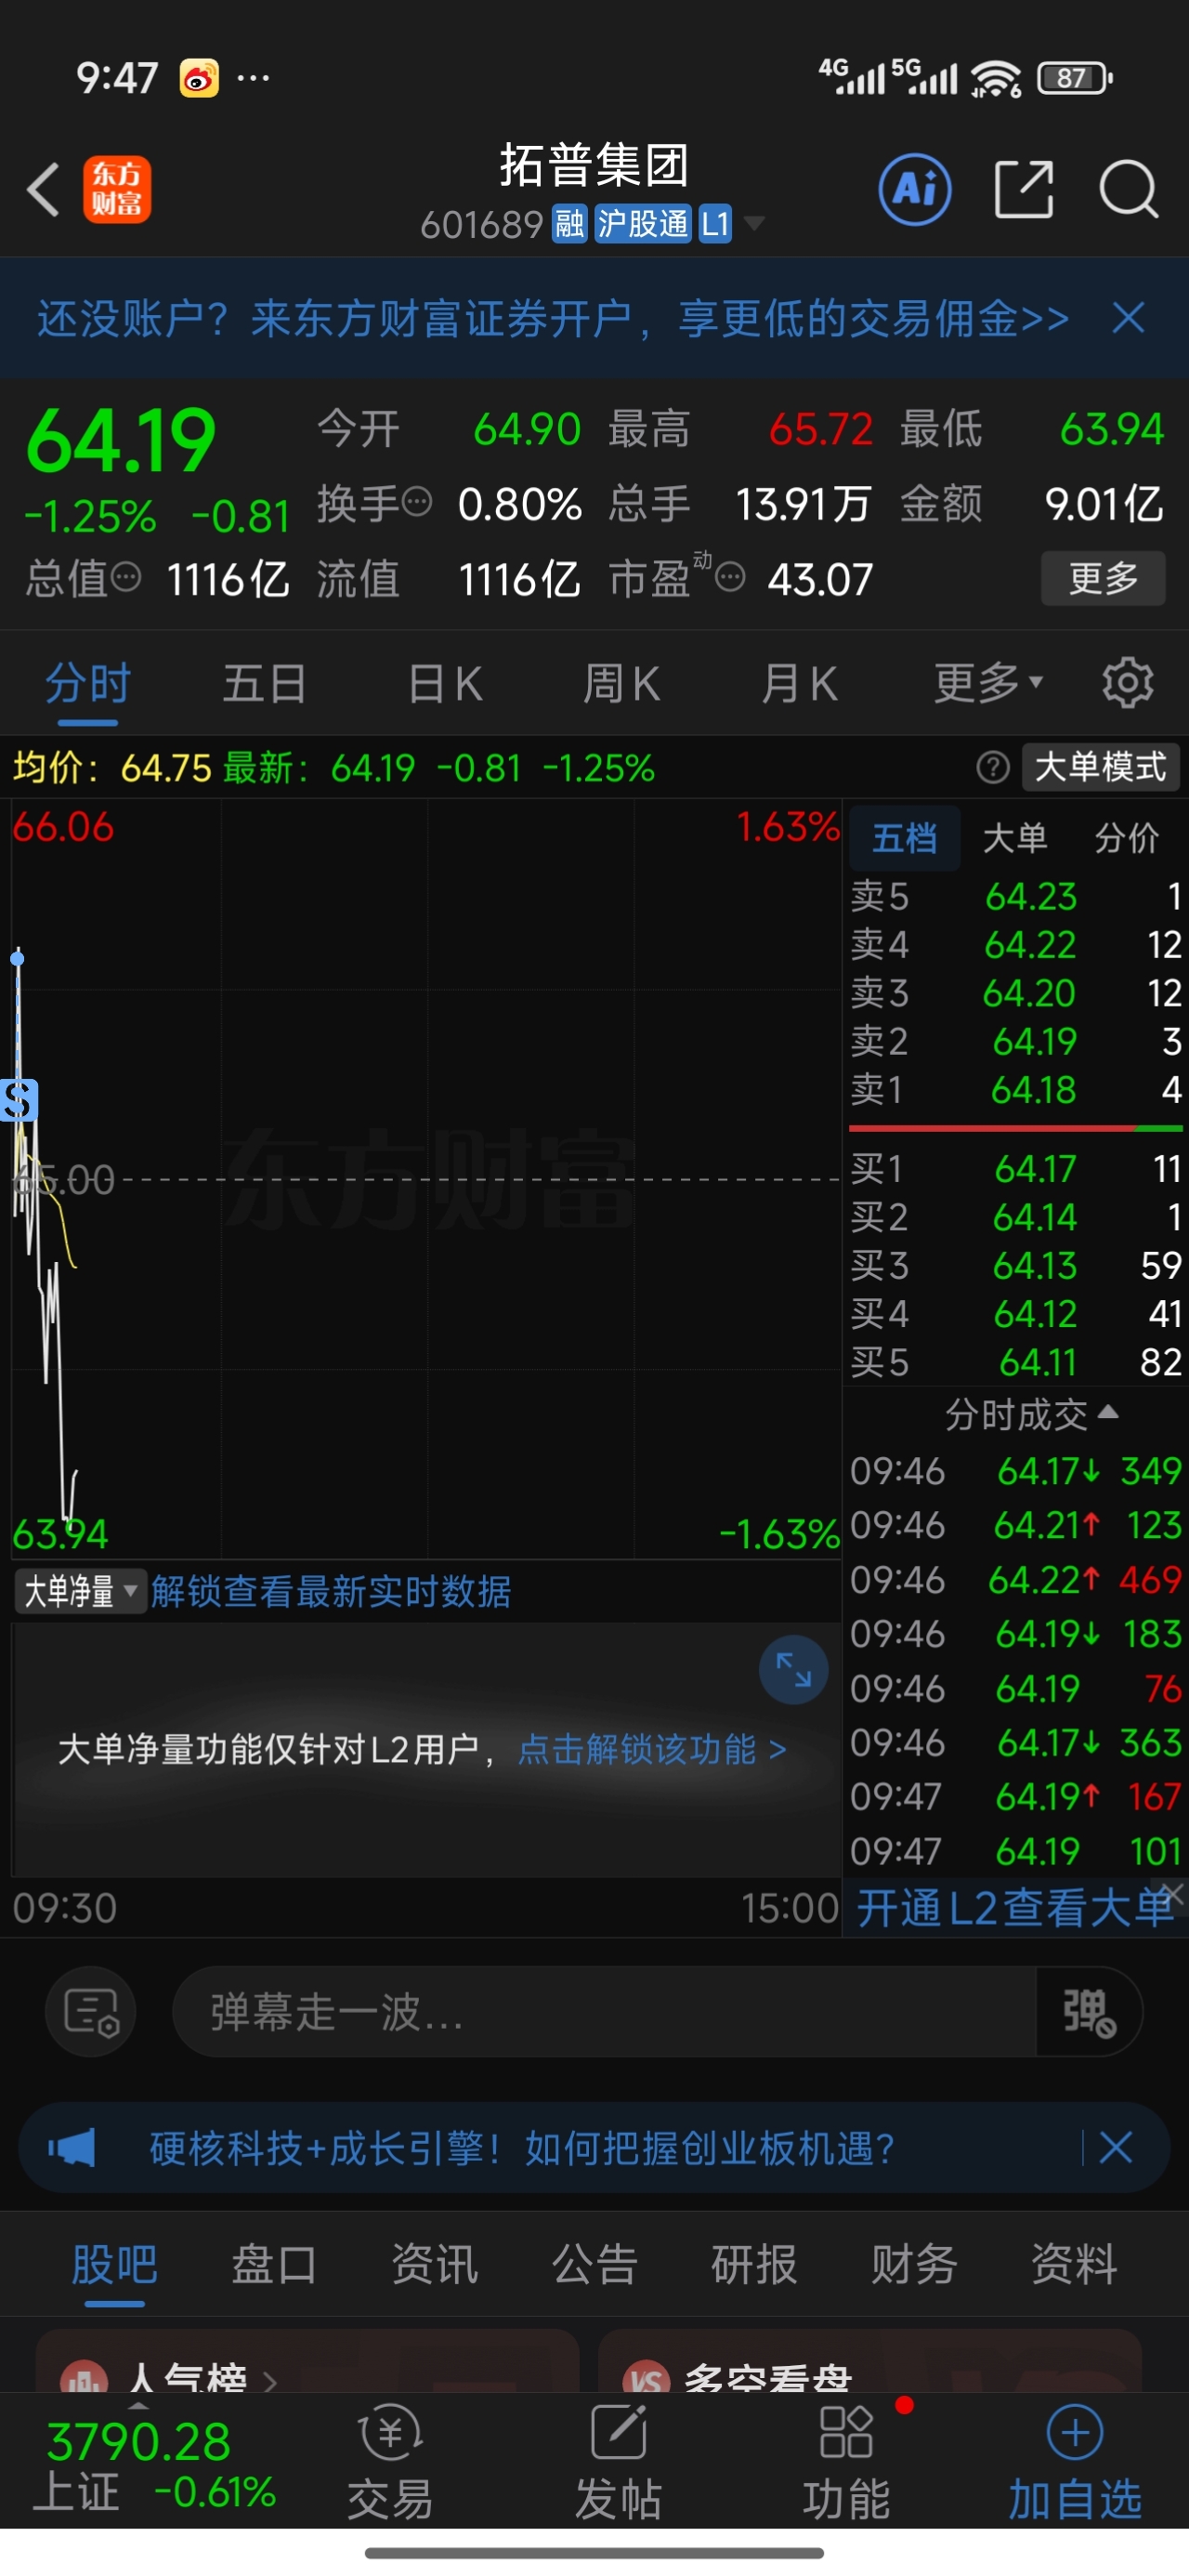
Task: Dismiss the 创业板 announcement bar
Action: [x=1116, y=2147]
